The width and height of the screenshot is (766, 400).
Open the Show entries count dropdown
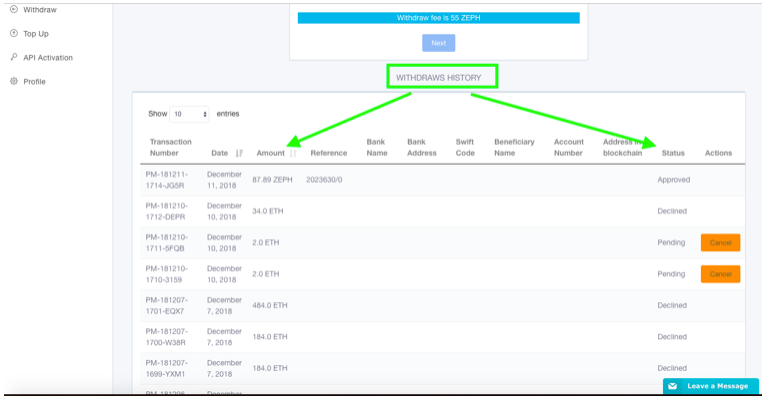pyautogui.click(x=189, y=114)
